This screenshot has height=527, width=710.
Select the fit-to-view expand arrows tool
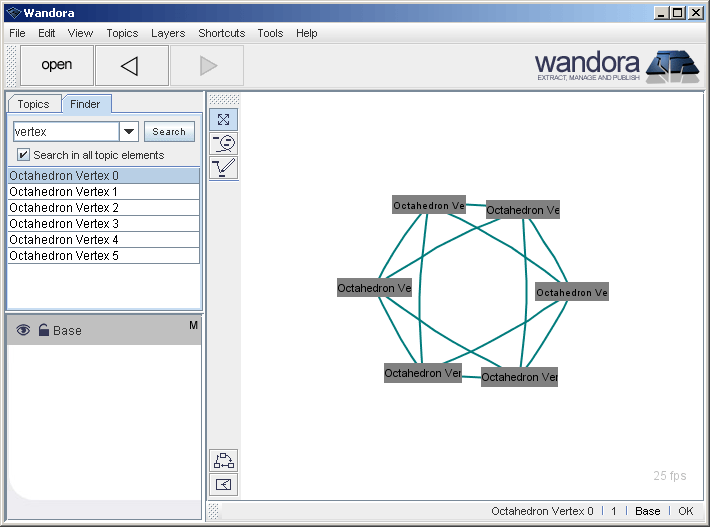point(224,119)
